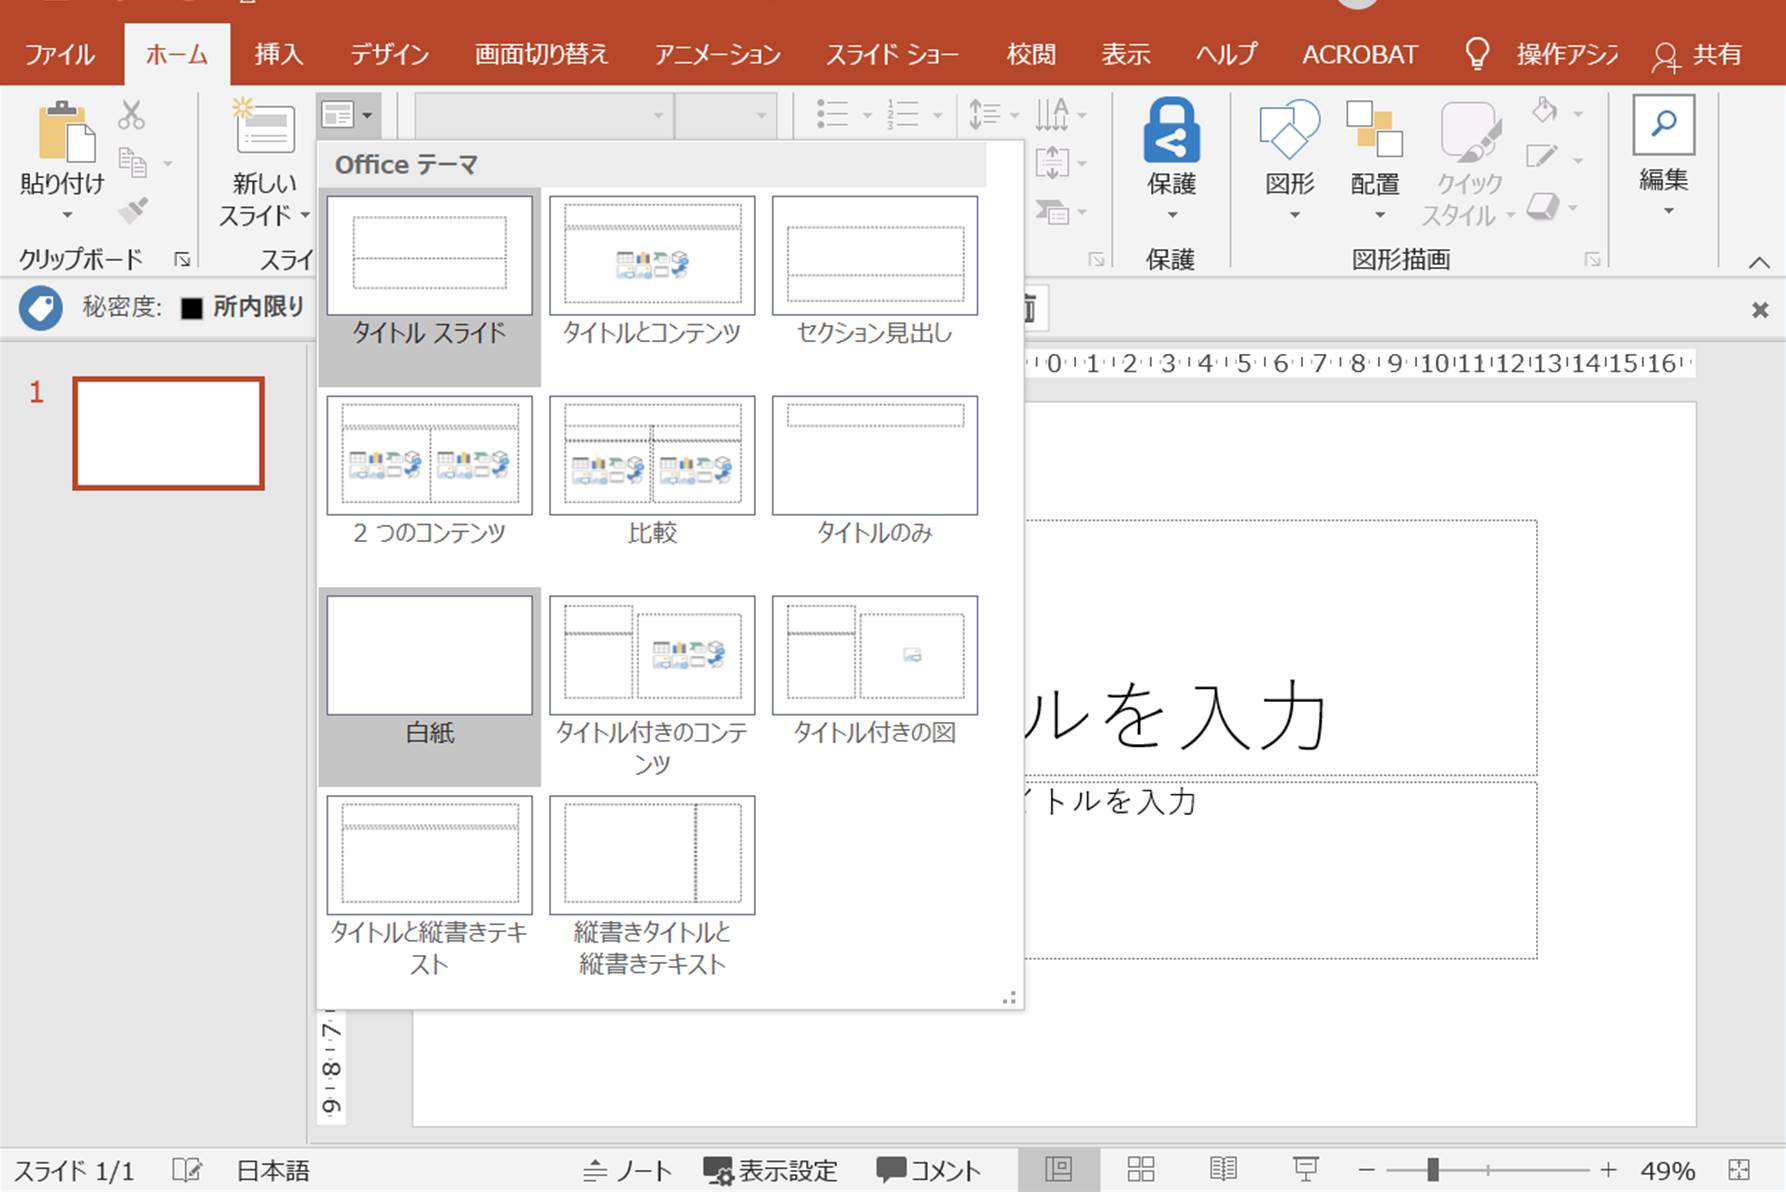Click the zoom slider handle
Screen dimensions: 1786x1192
click(1433, 1169)
